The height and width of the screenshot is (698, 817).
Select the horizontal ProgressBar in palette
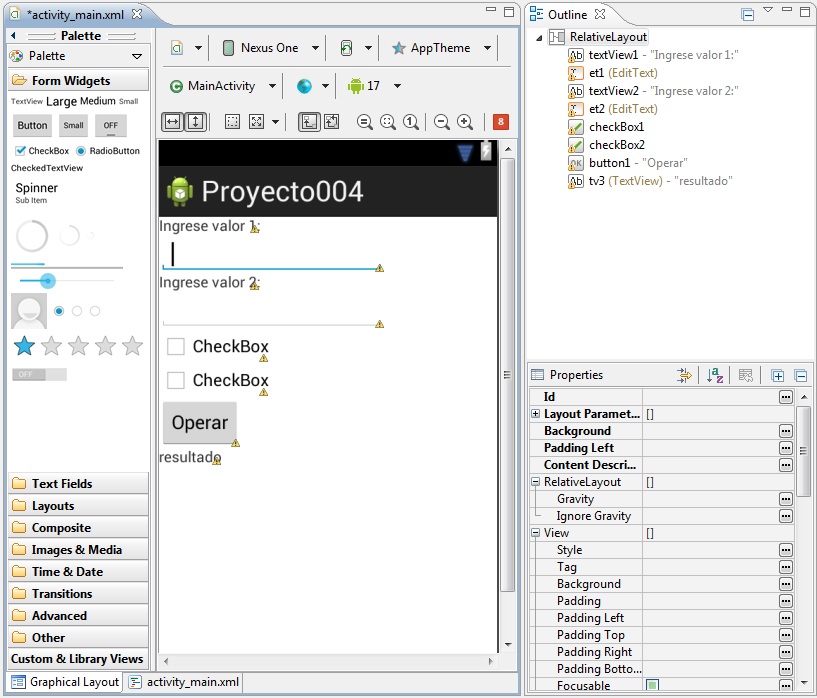67,266
